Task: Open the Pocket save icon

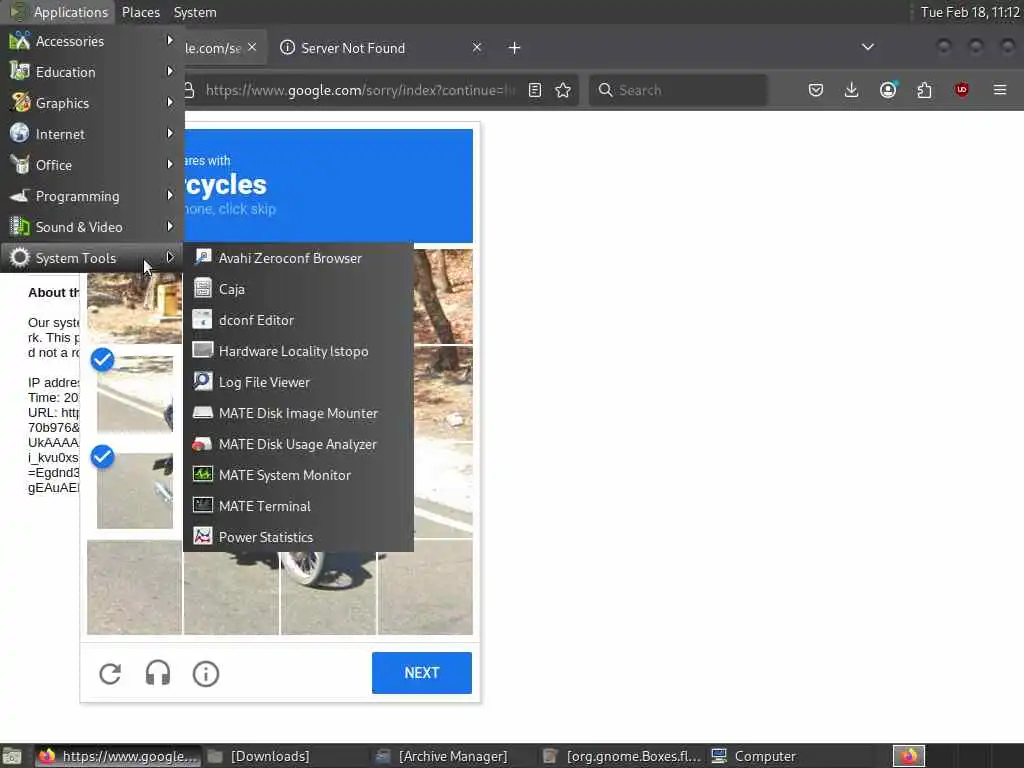Action: [x=815, y=90]
